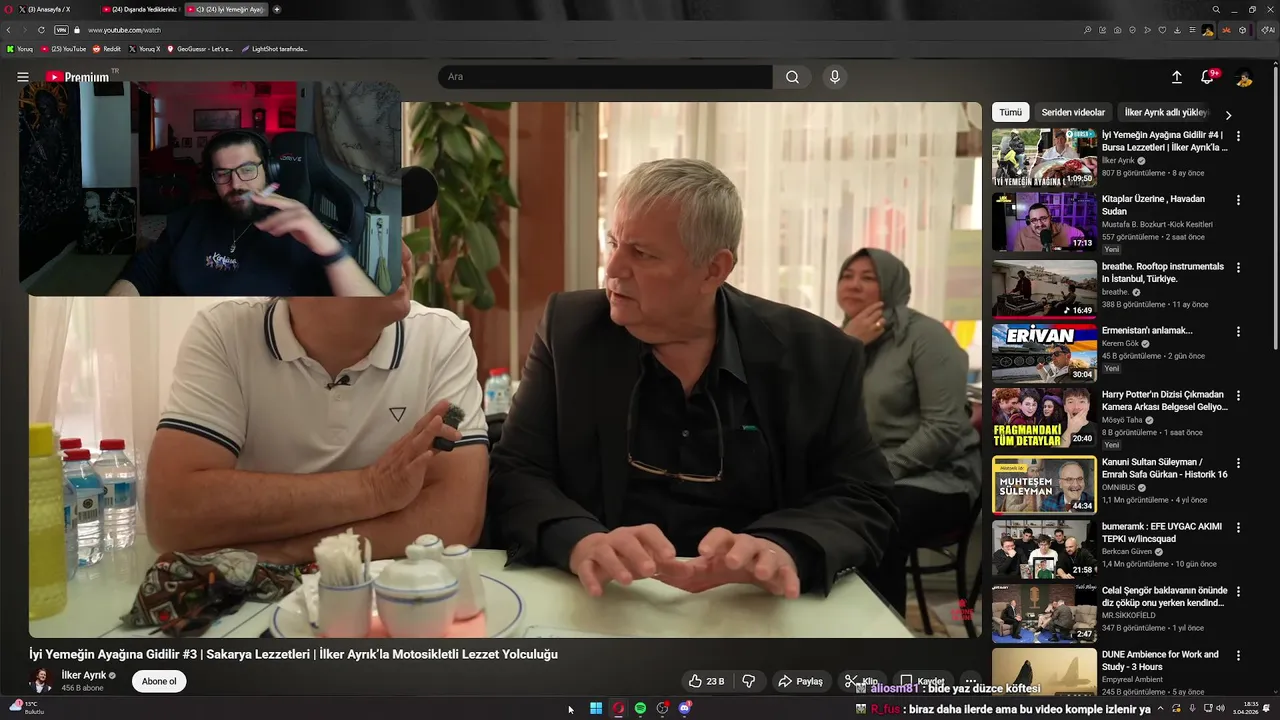Click the search magnifier button
1280x720 pixels.
tap(792, 77)
